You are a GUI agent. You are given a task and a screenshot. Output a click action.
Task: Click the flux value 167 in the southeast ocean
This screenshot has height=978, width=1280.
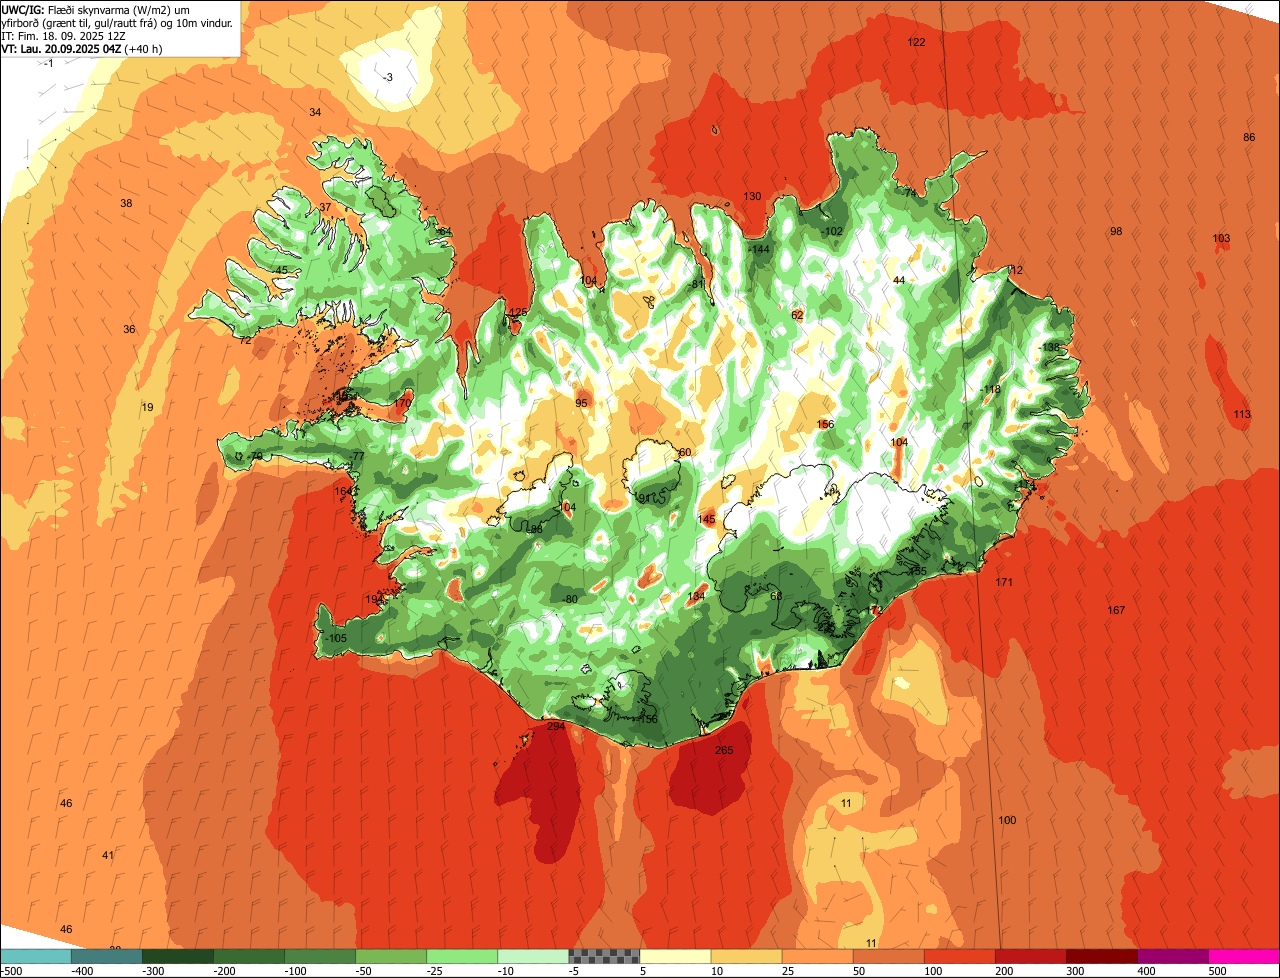pos(1116,610)
